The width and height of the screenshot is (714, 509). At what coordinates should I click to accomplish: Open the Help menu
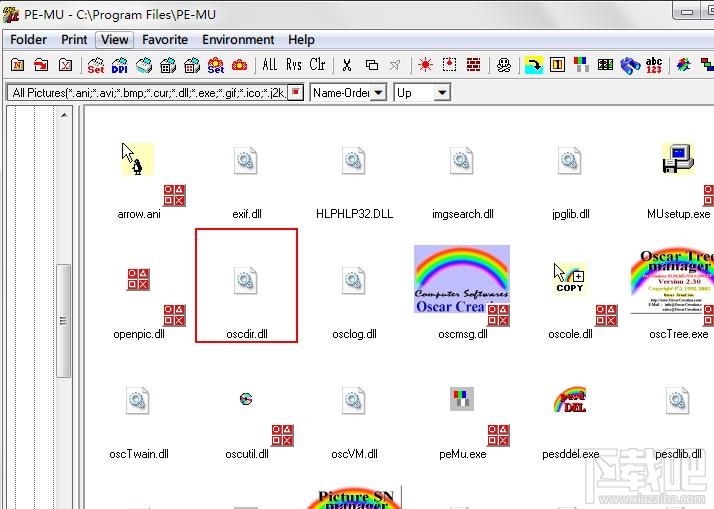coord(301,40)
